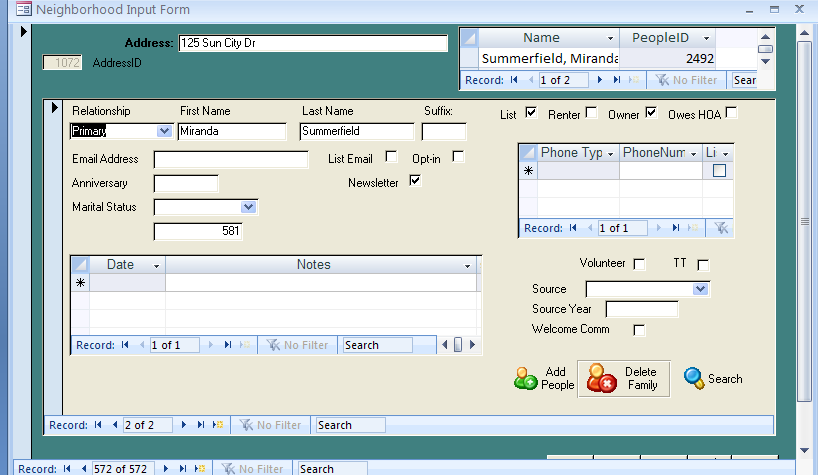Click the Add People icon button
Viewport: 818px width, 475px height.
pos(527,379)
